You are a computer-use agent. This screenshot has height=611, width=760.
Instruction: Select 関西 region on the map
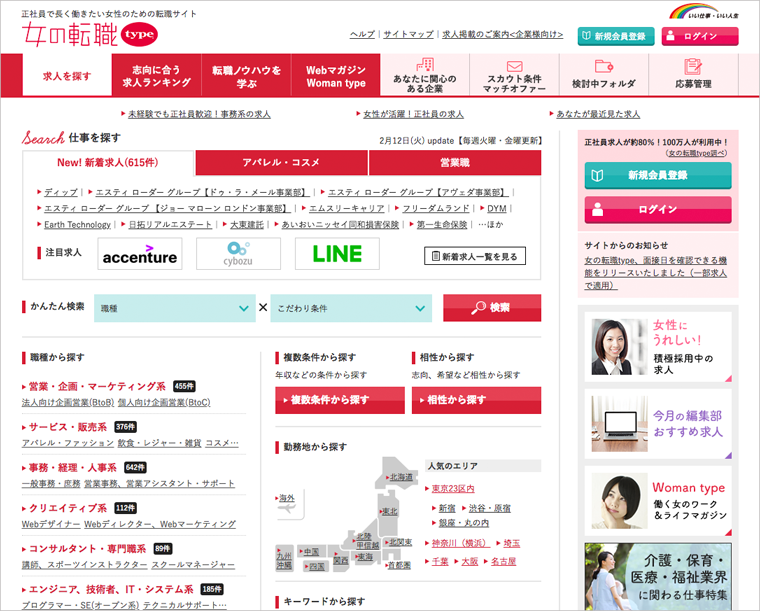341,560
